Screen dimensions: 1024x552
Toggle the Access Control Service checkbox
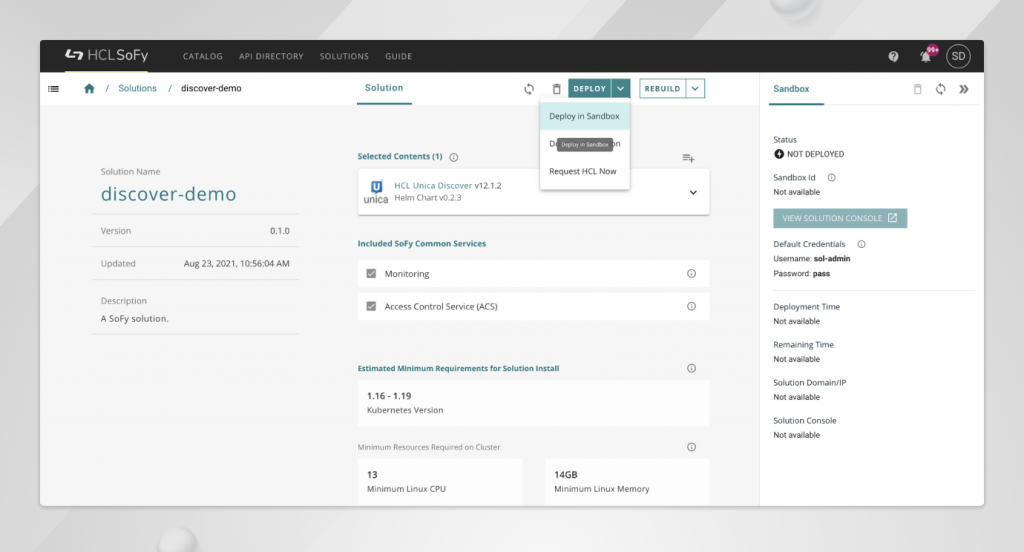(x=371, y=306)
